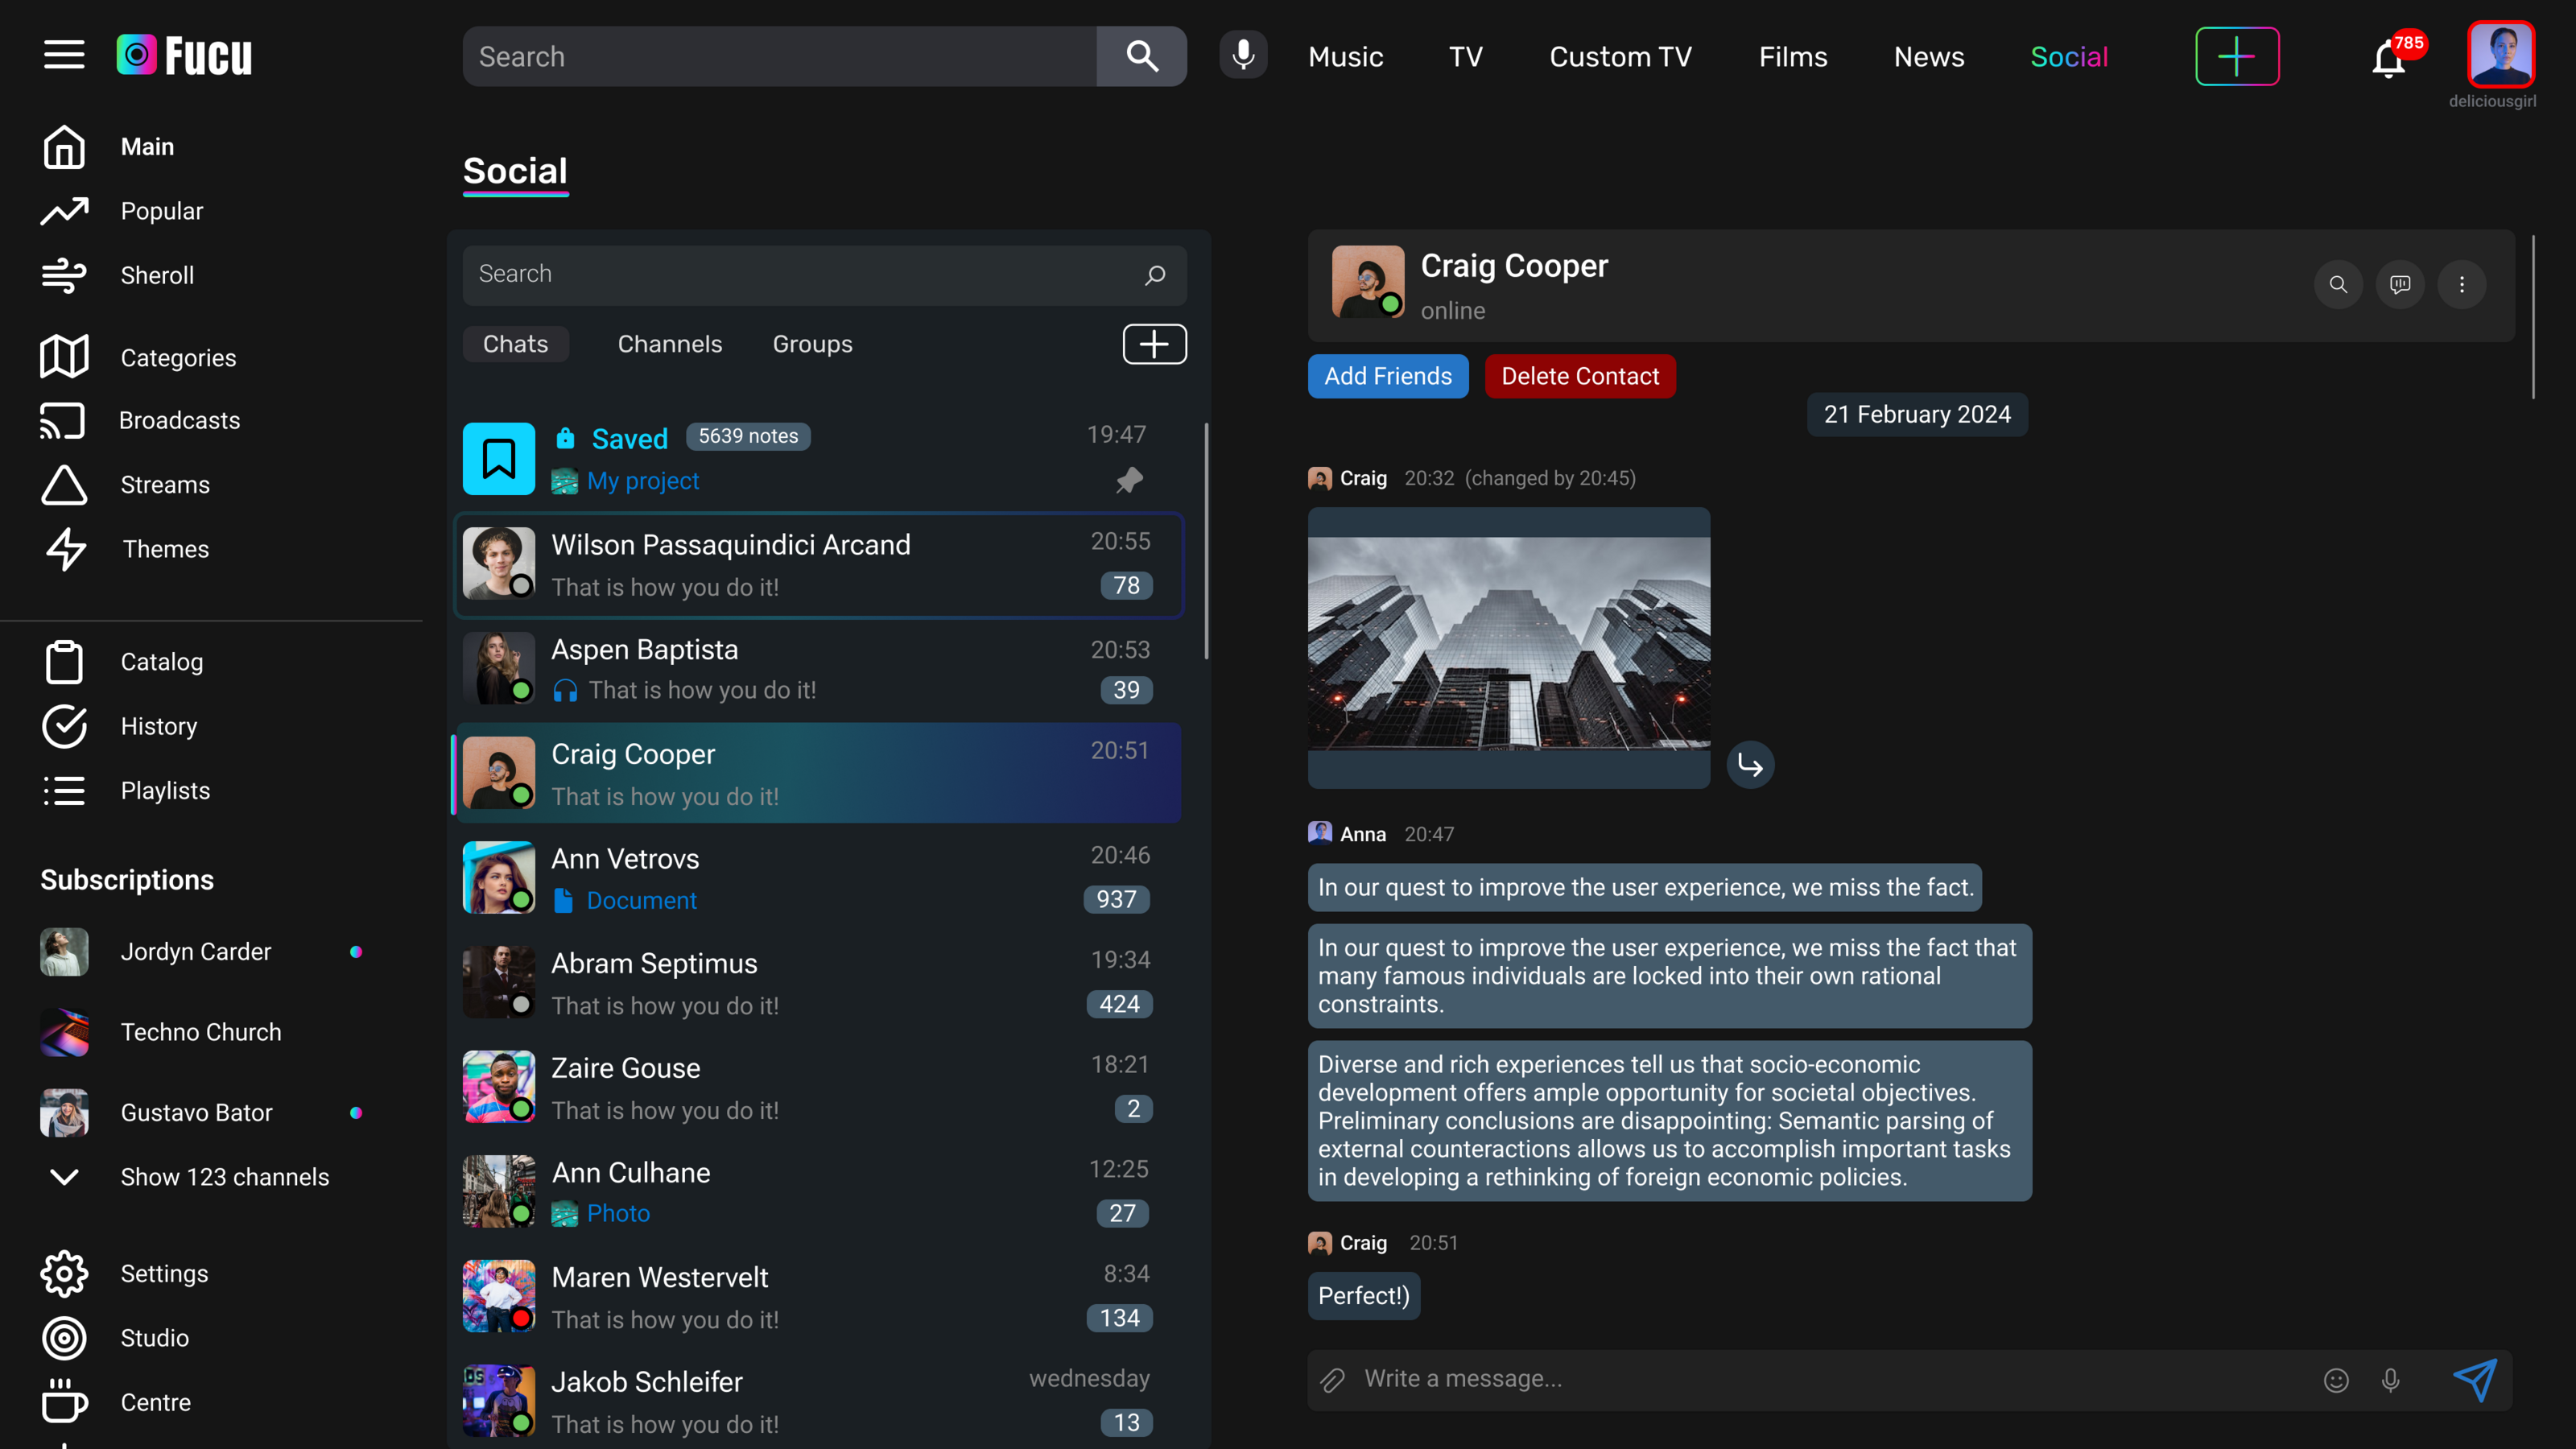Click the forward arrow beside the building image
Image resolution: width=2576 pixels, height=1449 pixels.
click(1750, 765)
